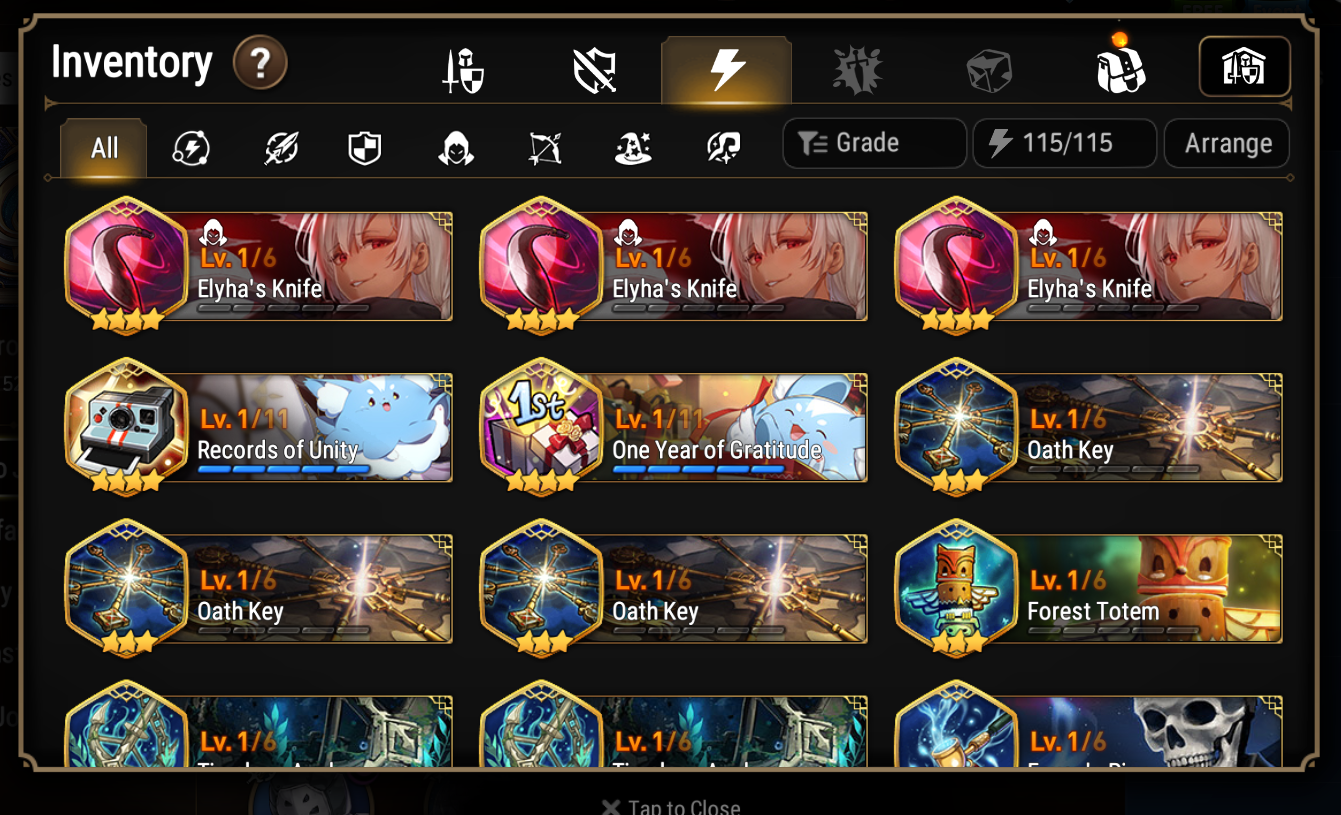1341x815 pixels.
Task: Select the Records of Unity artifact
Action: point(259,427)
